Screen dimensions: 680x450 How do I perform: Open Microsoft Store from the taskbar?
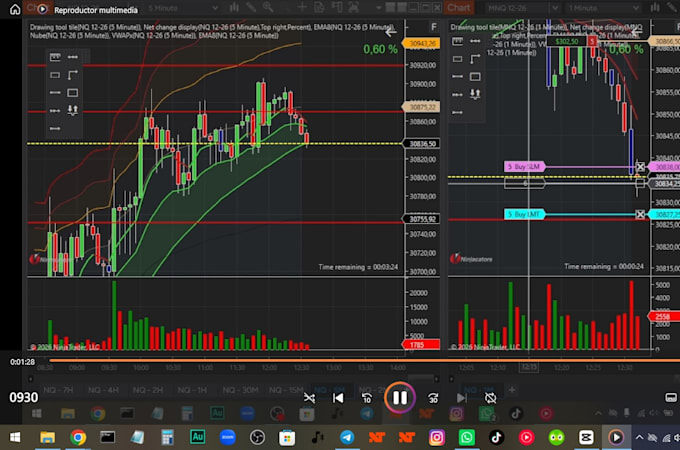[287, 437]
